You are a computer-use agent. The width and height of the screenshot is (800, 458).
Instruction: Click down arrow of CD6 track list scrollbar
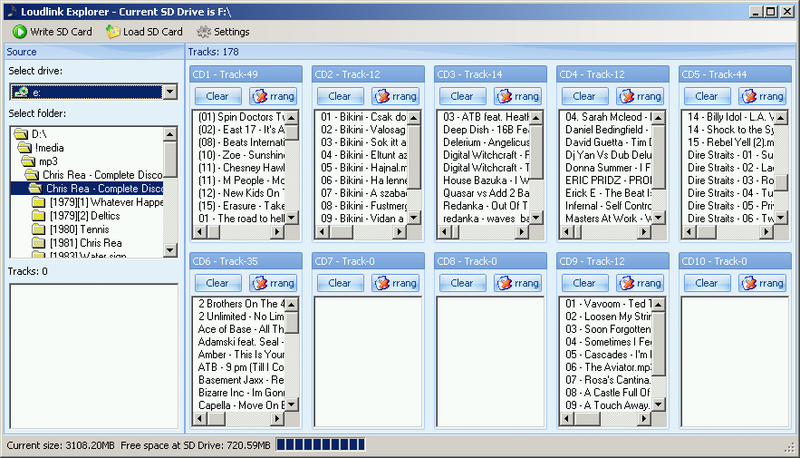pos(292,404)
